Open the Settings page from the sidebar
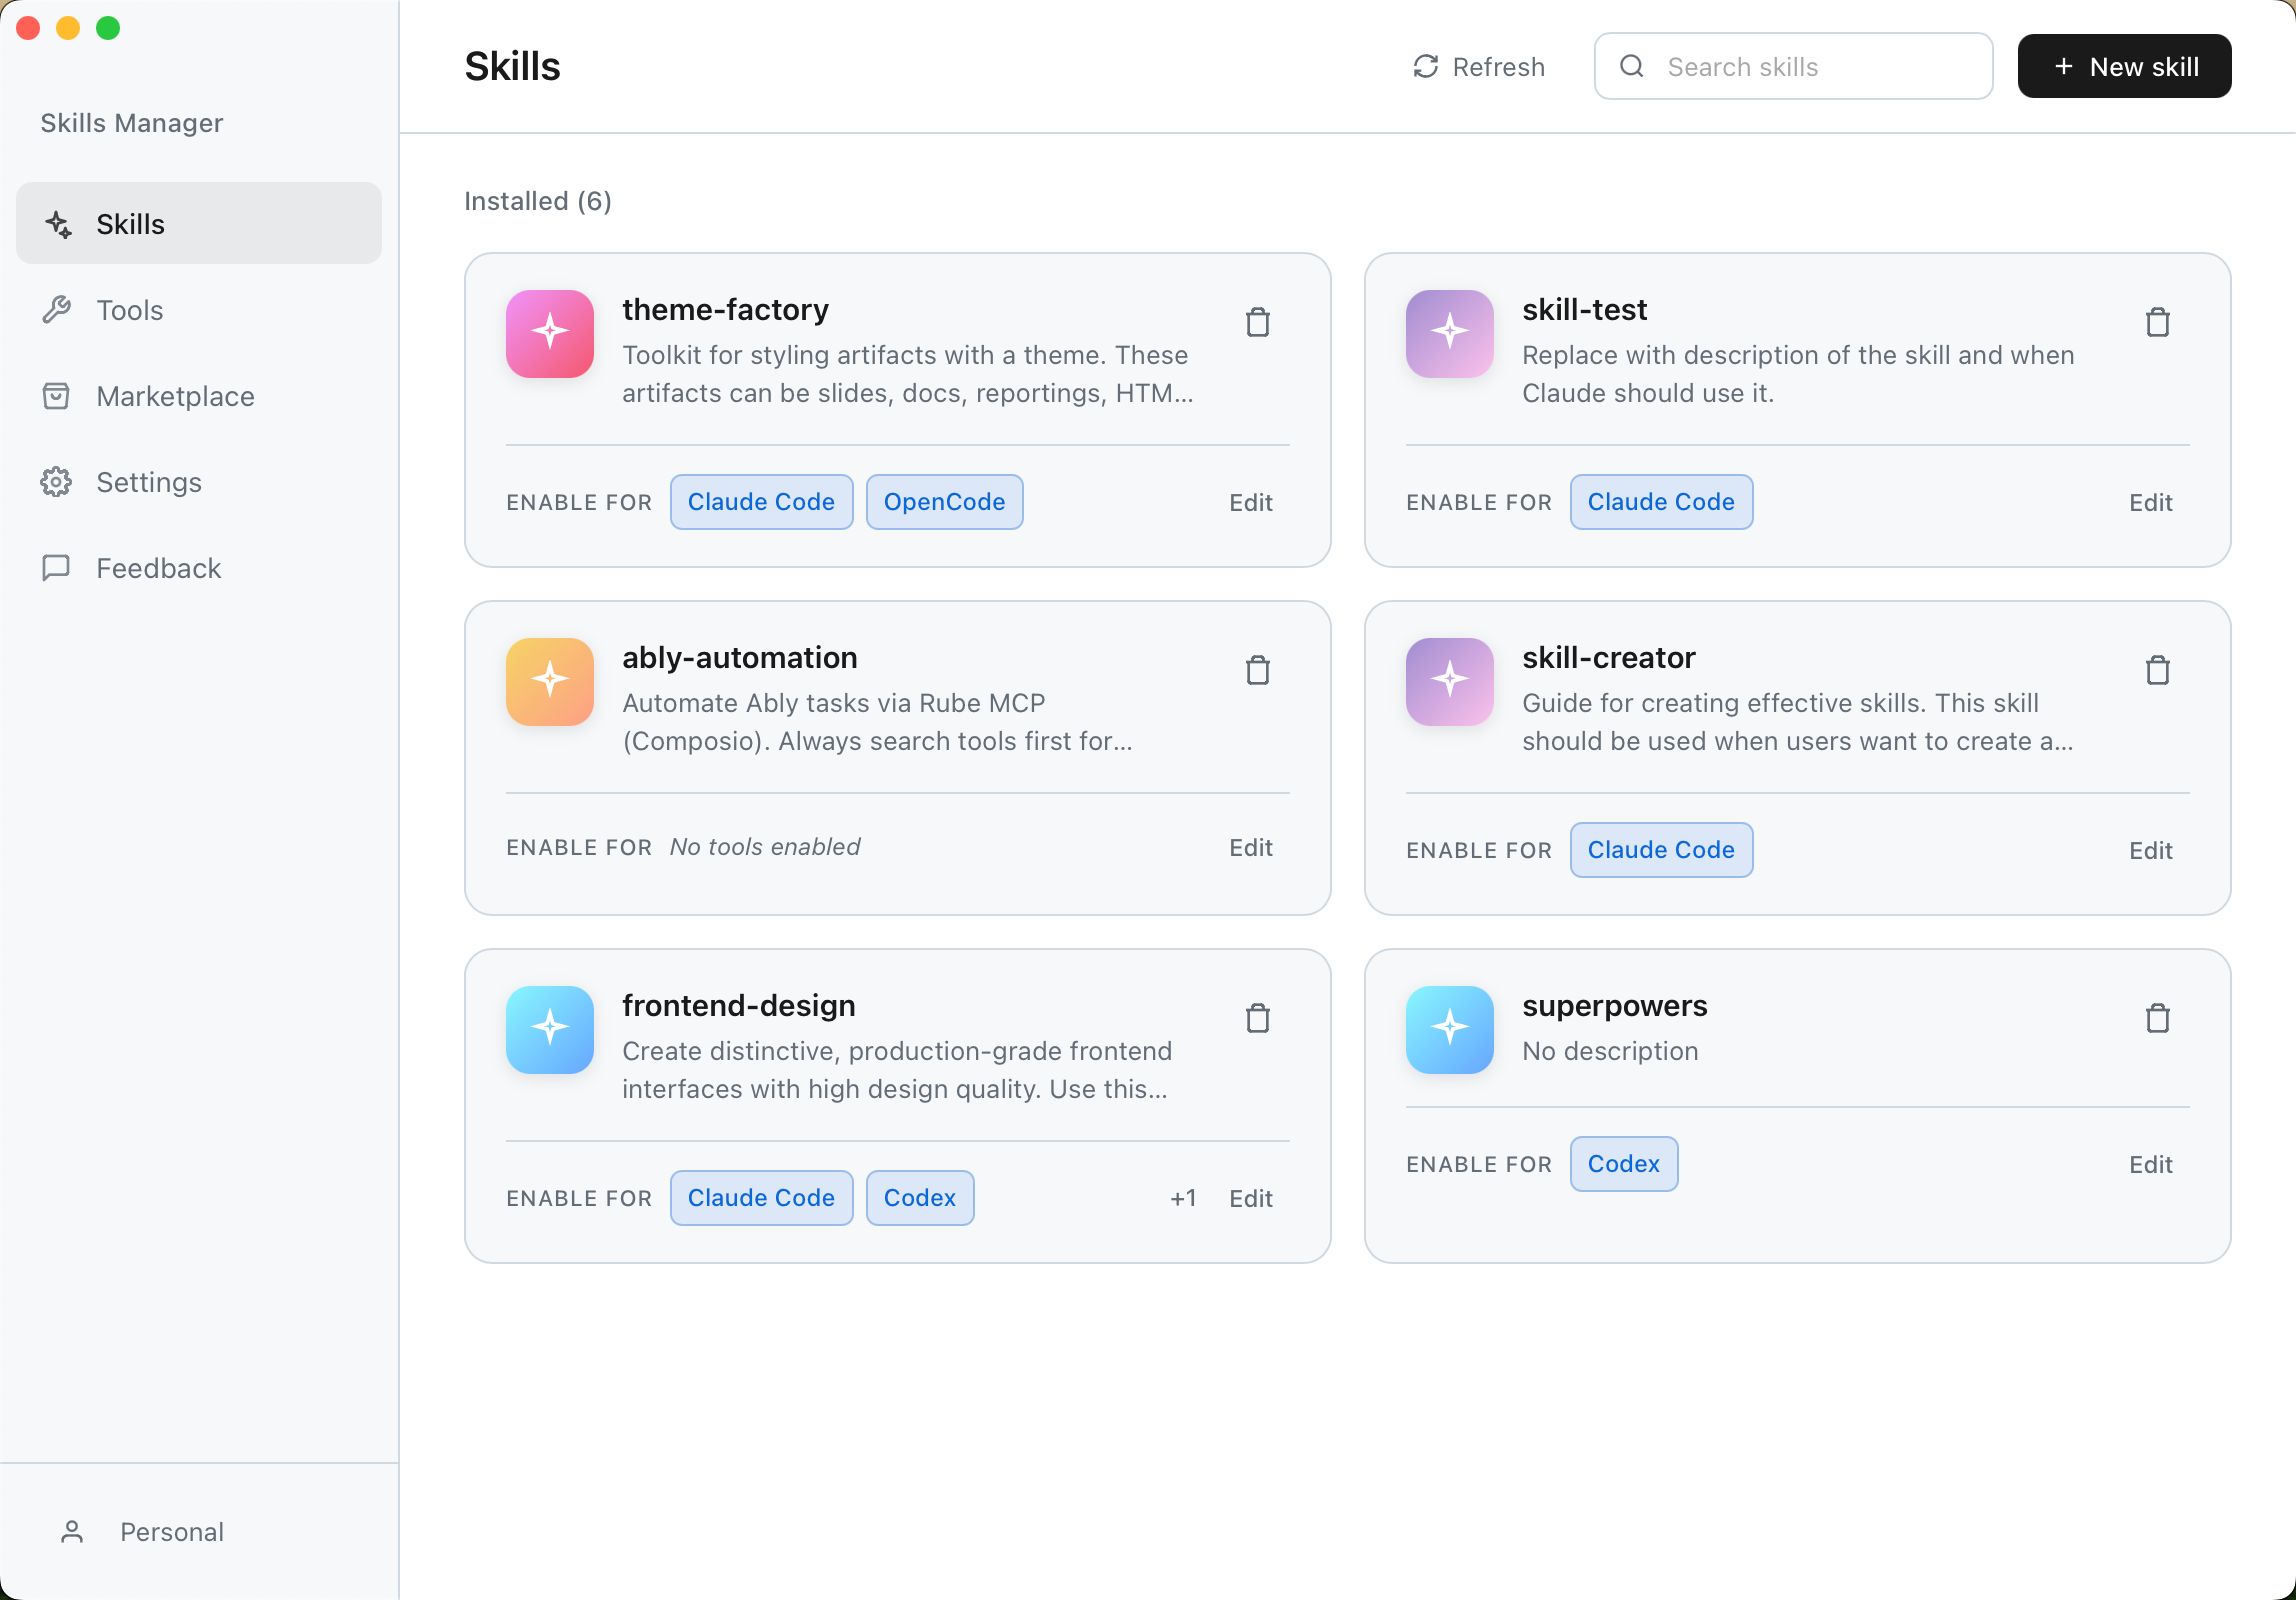Screen dimensions: 2296x1600 coord(148,483)
